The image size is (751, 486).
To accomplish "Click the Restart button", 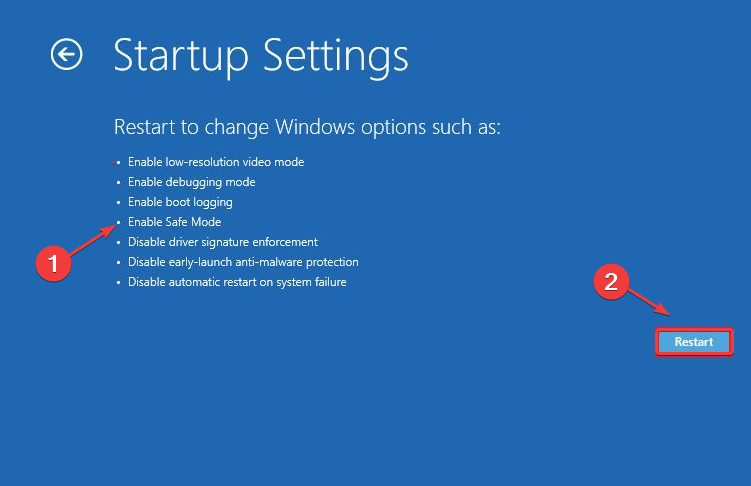I will tap(694, 342).
